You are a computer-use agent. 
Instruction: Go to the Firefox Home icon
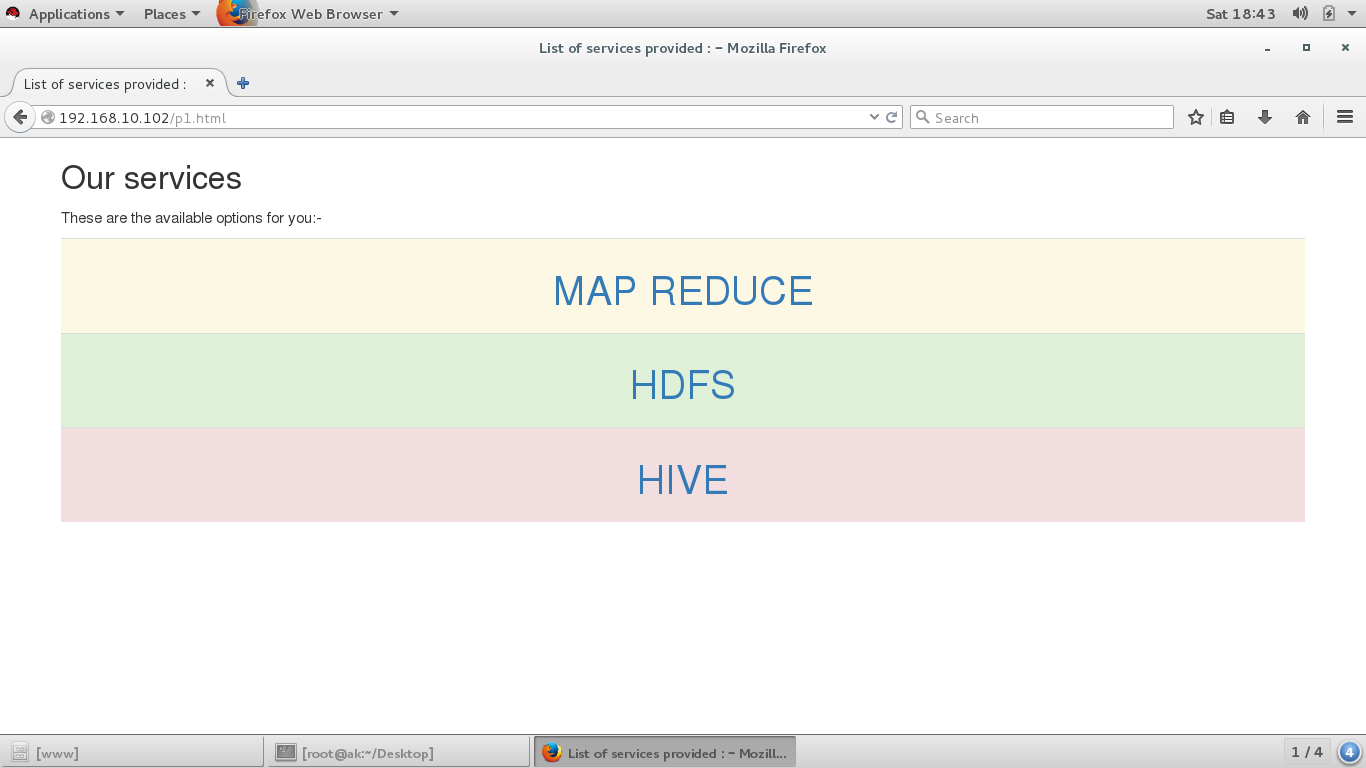tap(1303, 117)
